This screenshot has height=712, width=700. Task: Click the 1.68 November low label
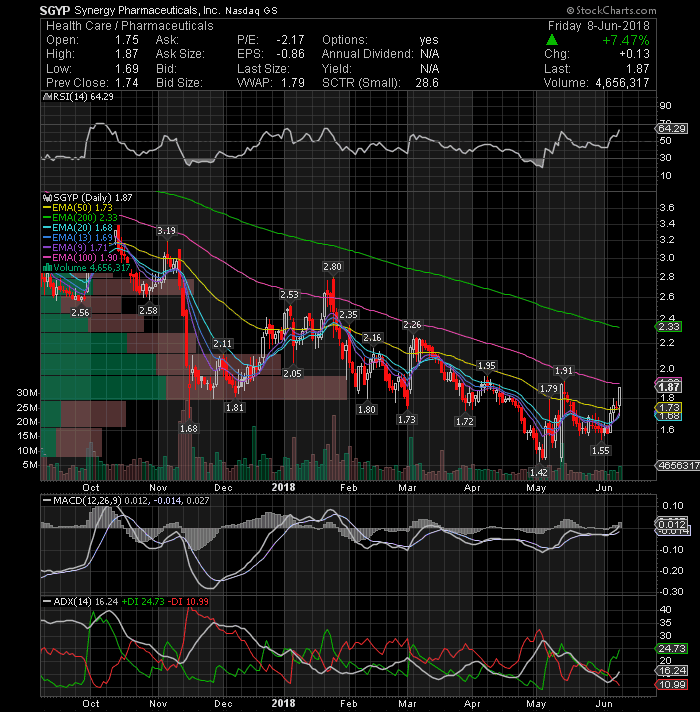(x=189, y=428)
